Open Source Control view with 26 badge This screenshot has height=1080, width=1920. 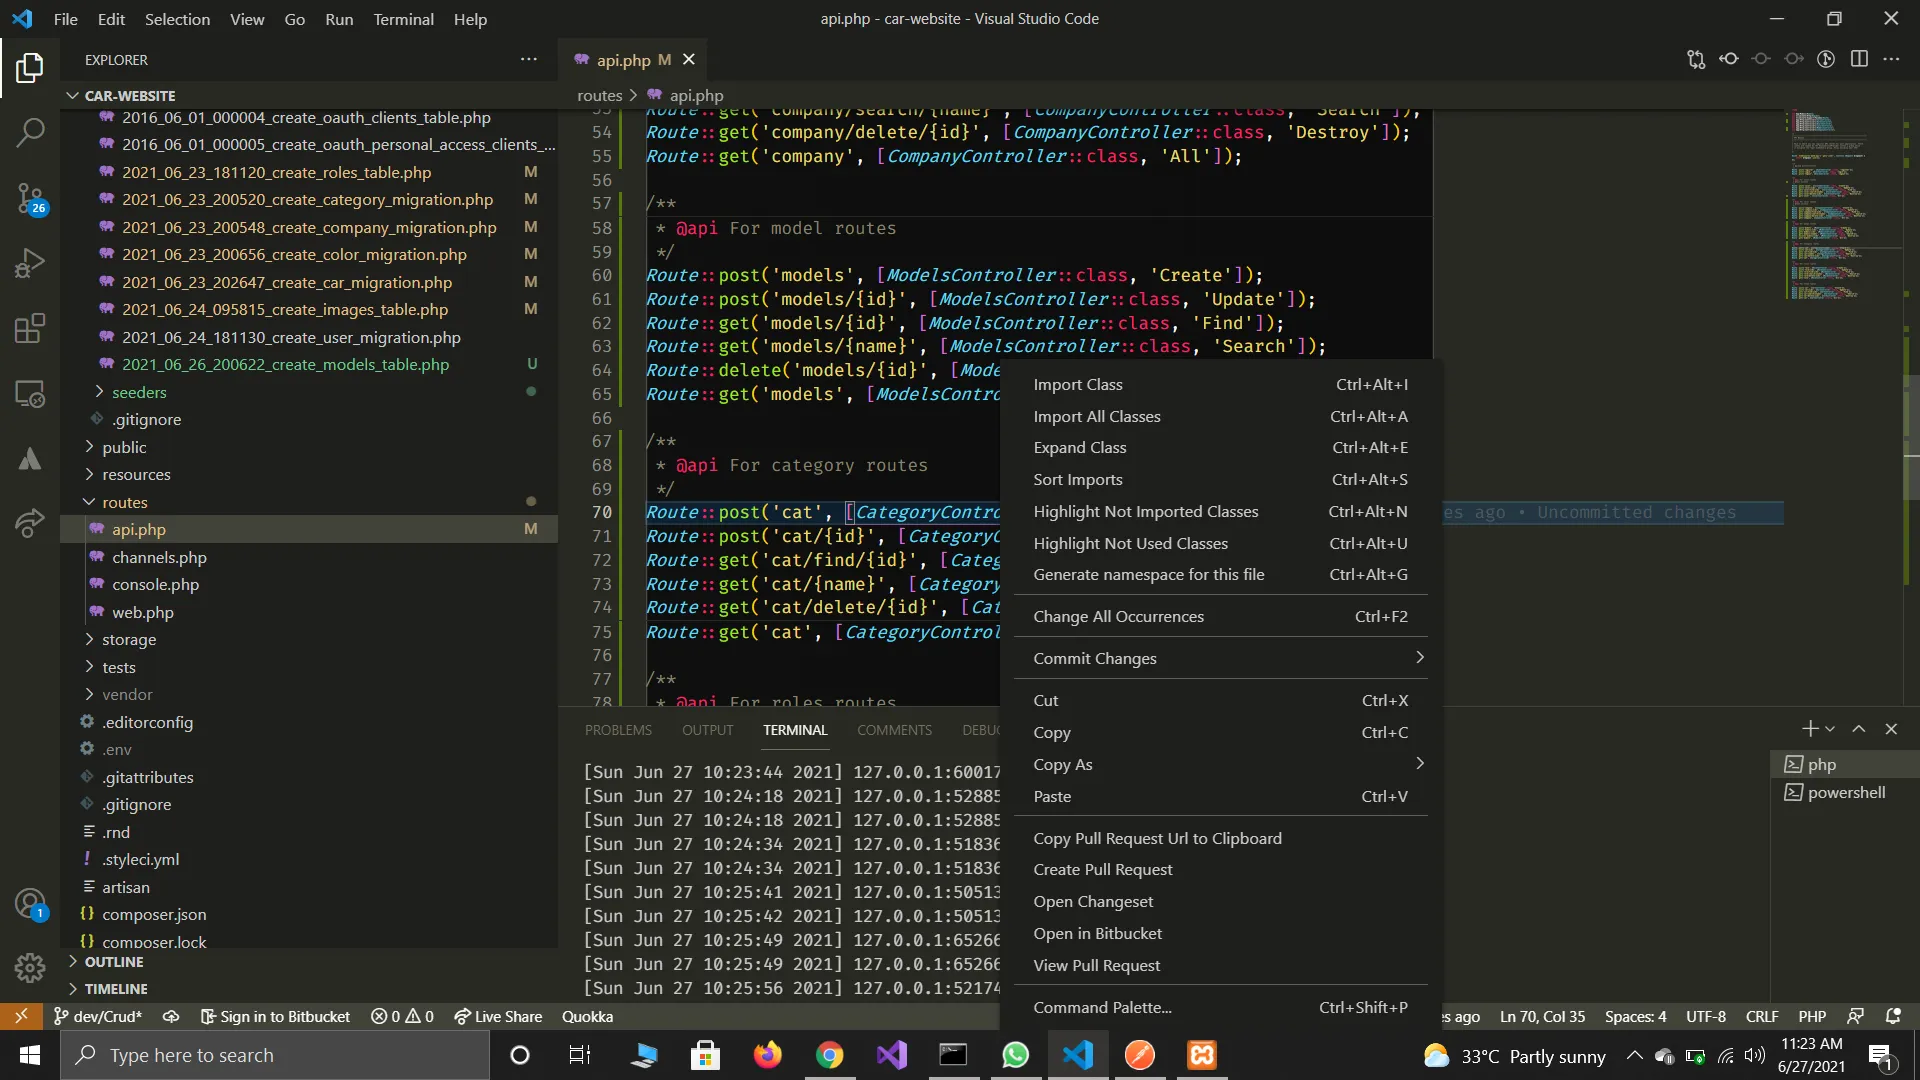click(30, 198)
